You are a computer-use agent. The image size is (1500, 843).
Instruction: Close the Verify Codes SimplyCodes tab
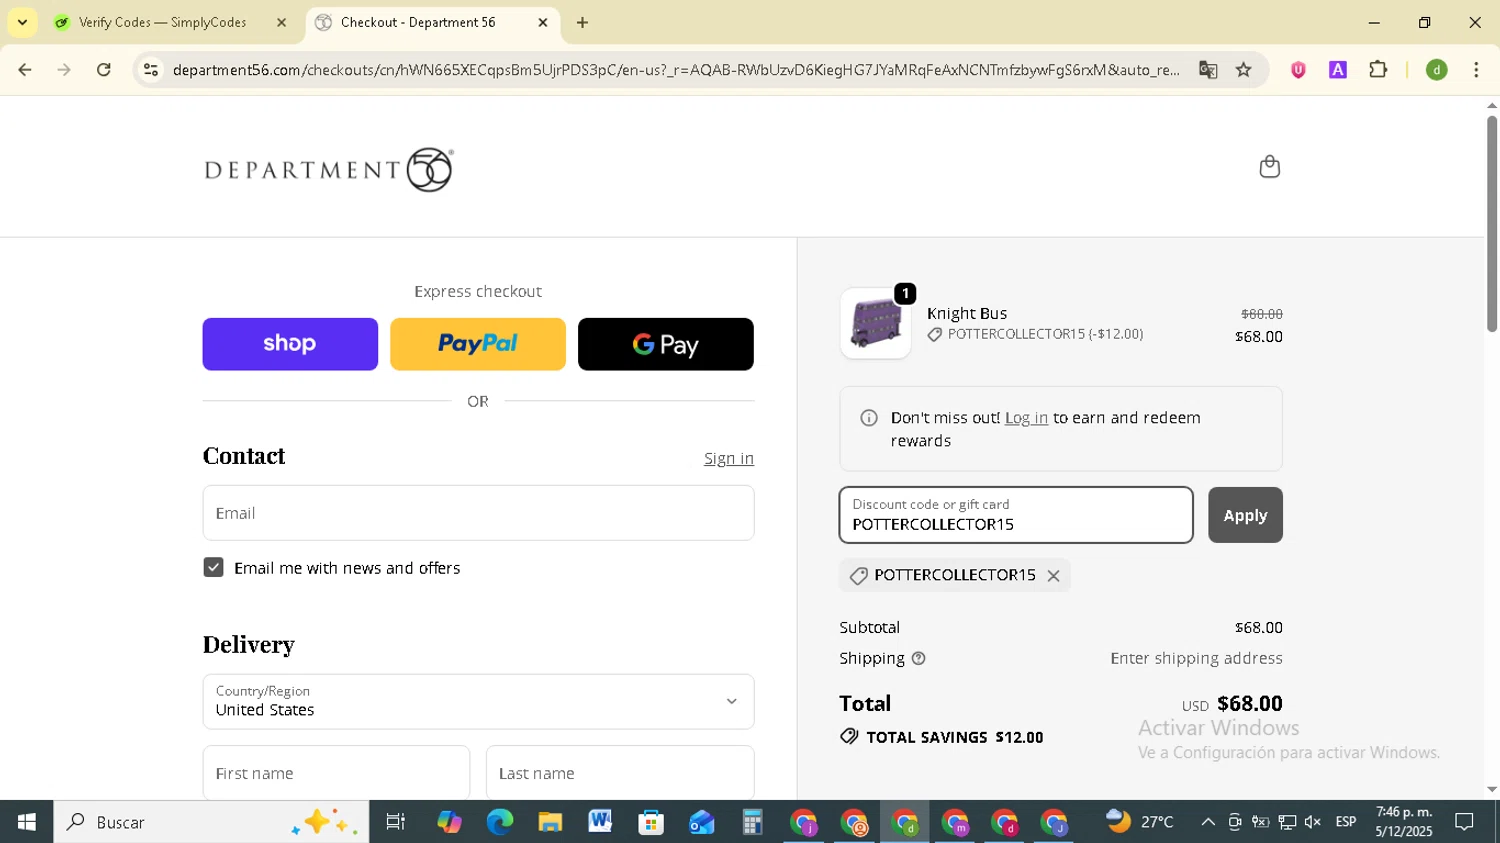coord(281,22)
